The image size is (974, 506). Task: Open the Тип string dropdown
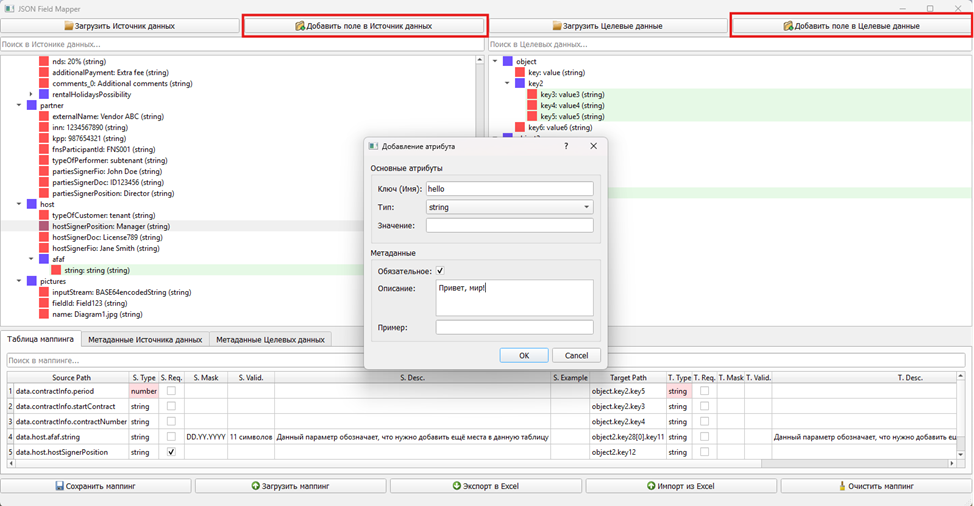coord(509,207)
